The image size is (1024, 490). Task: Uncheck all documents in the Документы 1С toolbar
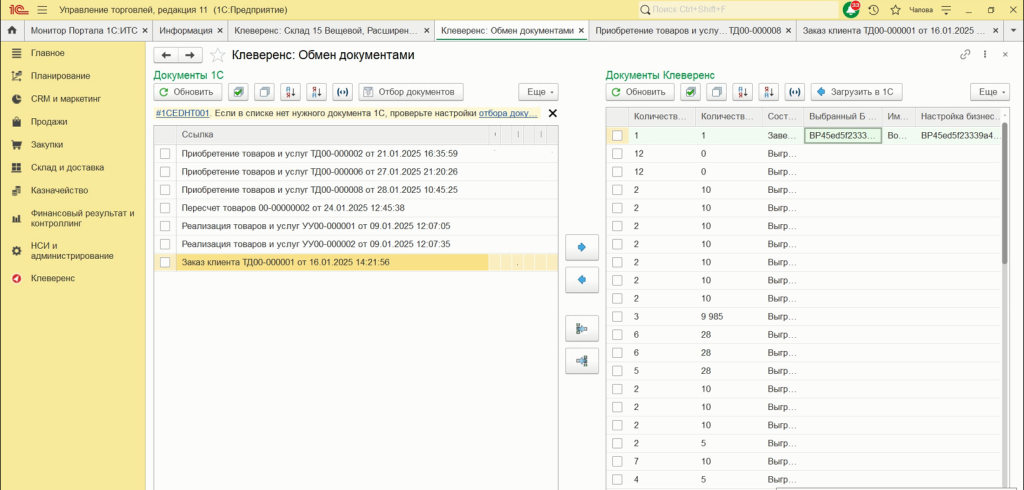click(264, 92)
